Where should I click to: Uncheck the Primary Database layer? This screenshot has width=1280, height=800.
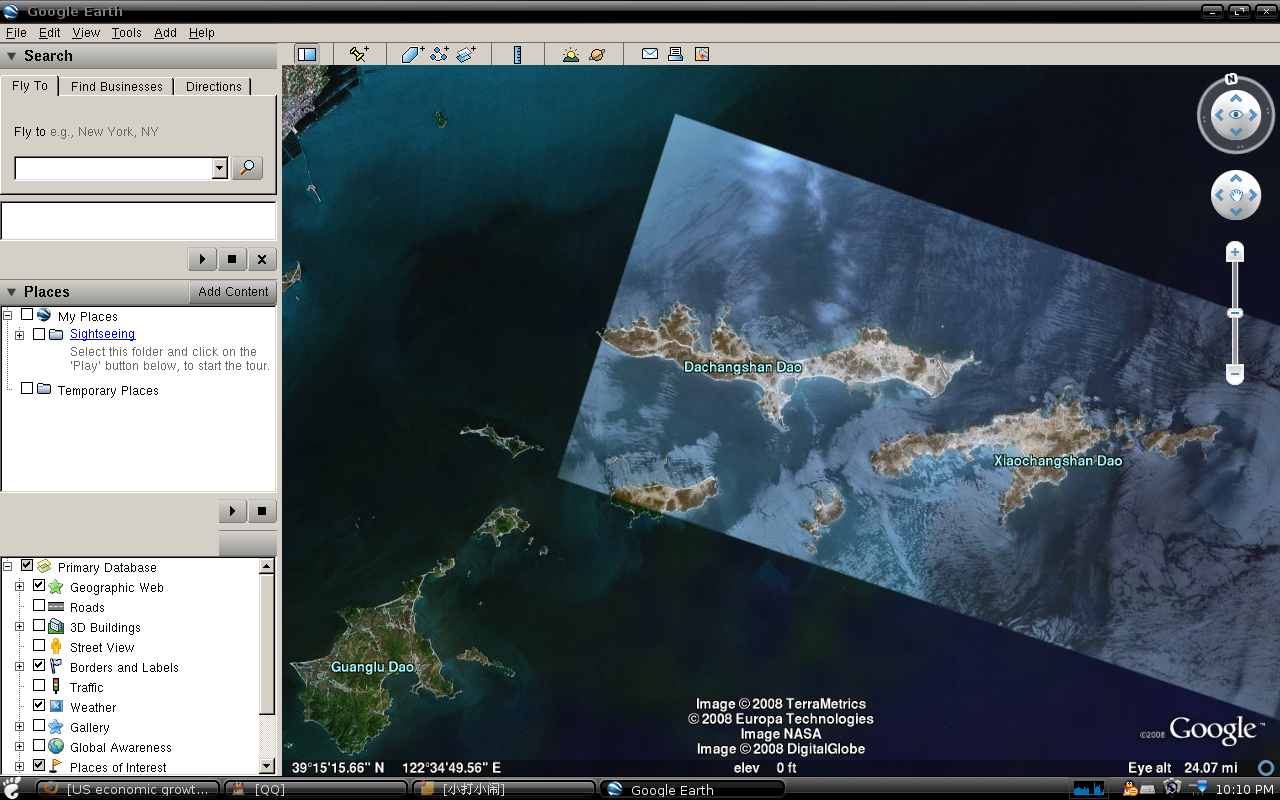point(27,566)
